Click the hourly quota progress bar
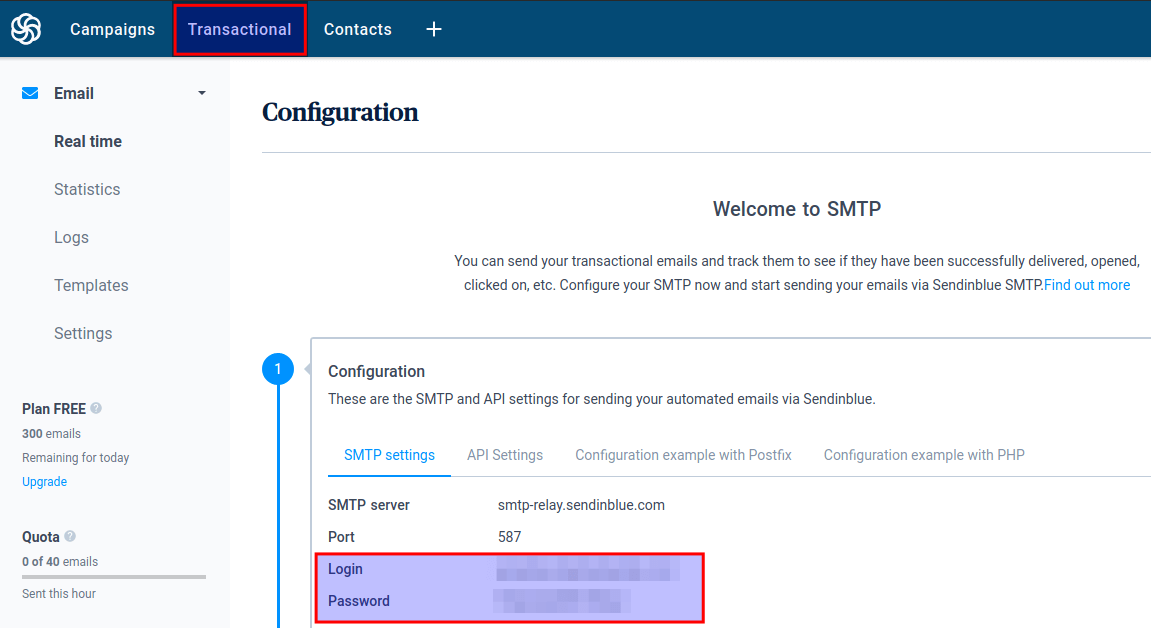This screenshot has height=628, width=1151. click(x=114, y=576)
